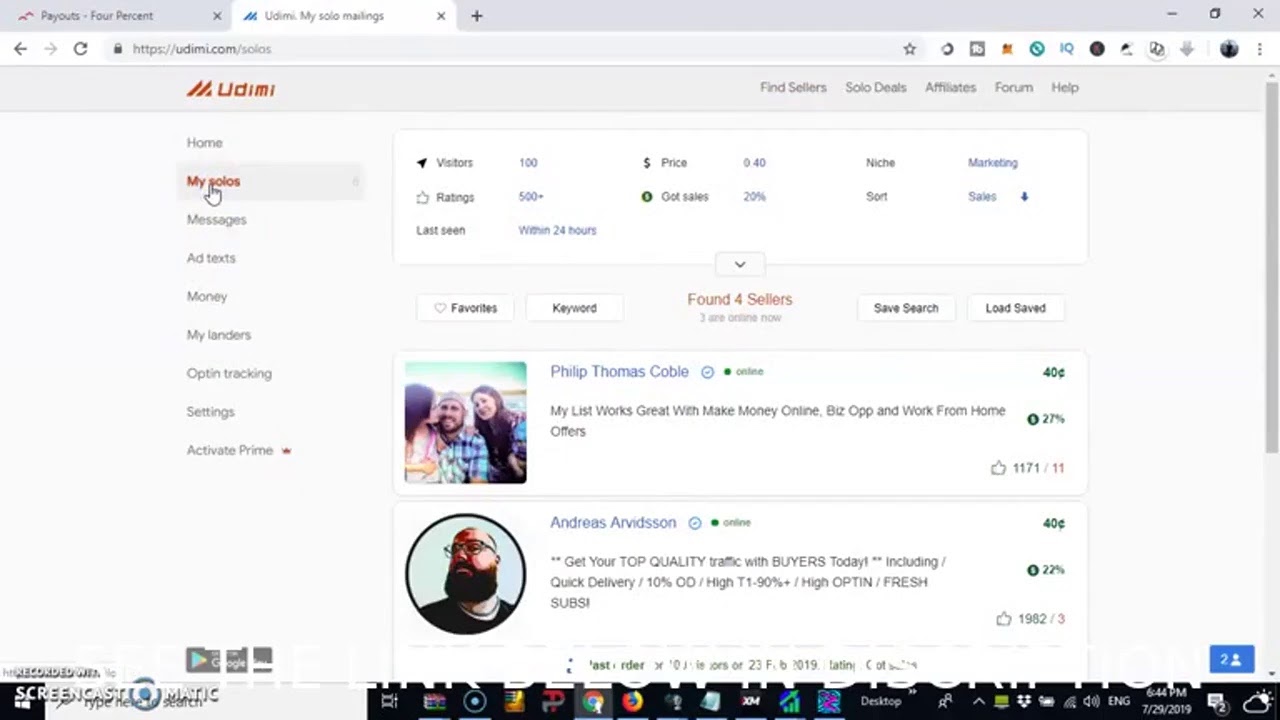Open Chrome from the taskbar
This screenshot has height=720, width=1280.
point(593,701)
